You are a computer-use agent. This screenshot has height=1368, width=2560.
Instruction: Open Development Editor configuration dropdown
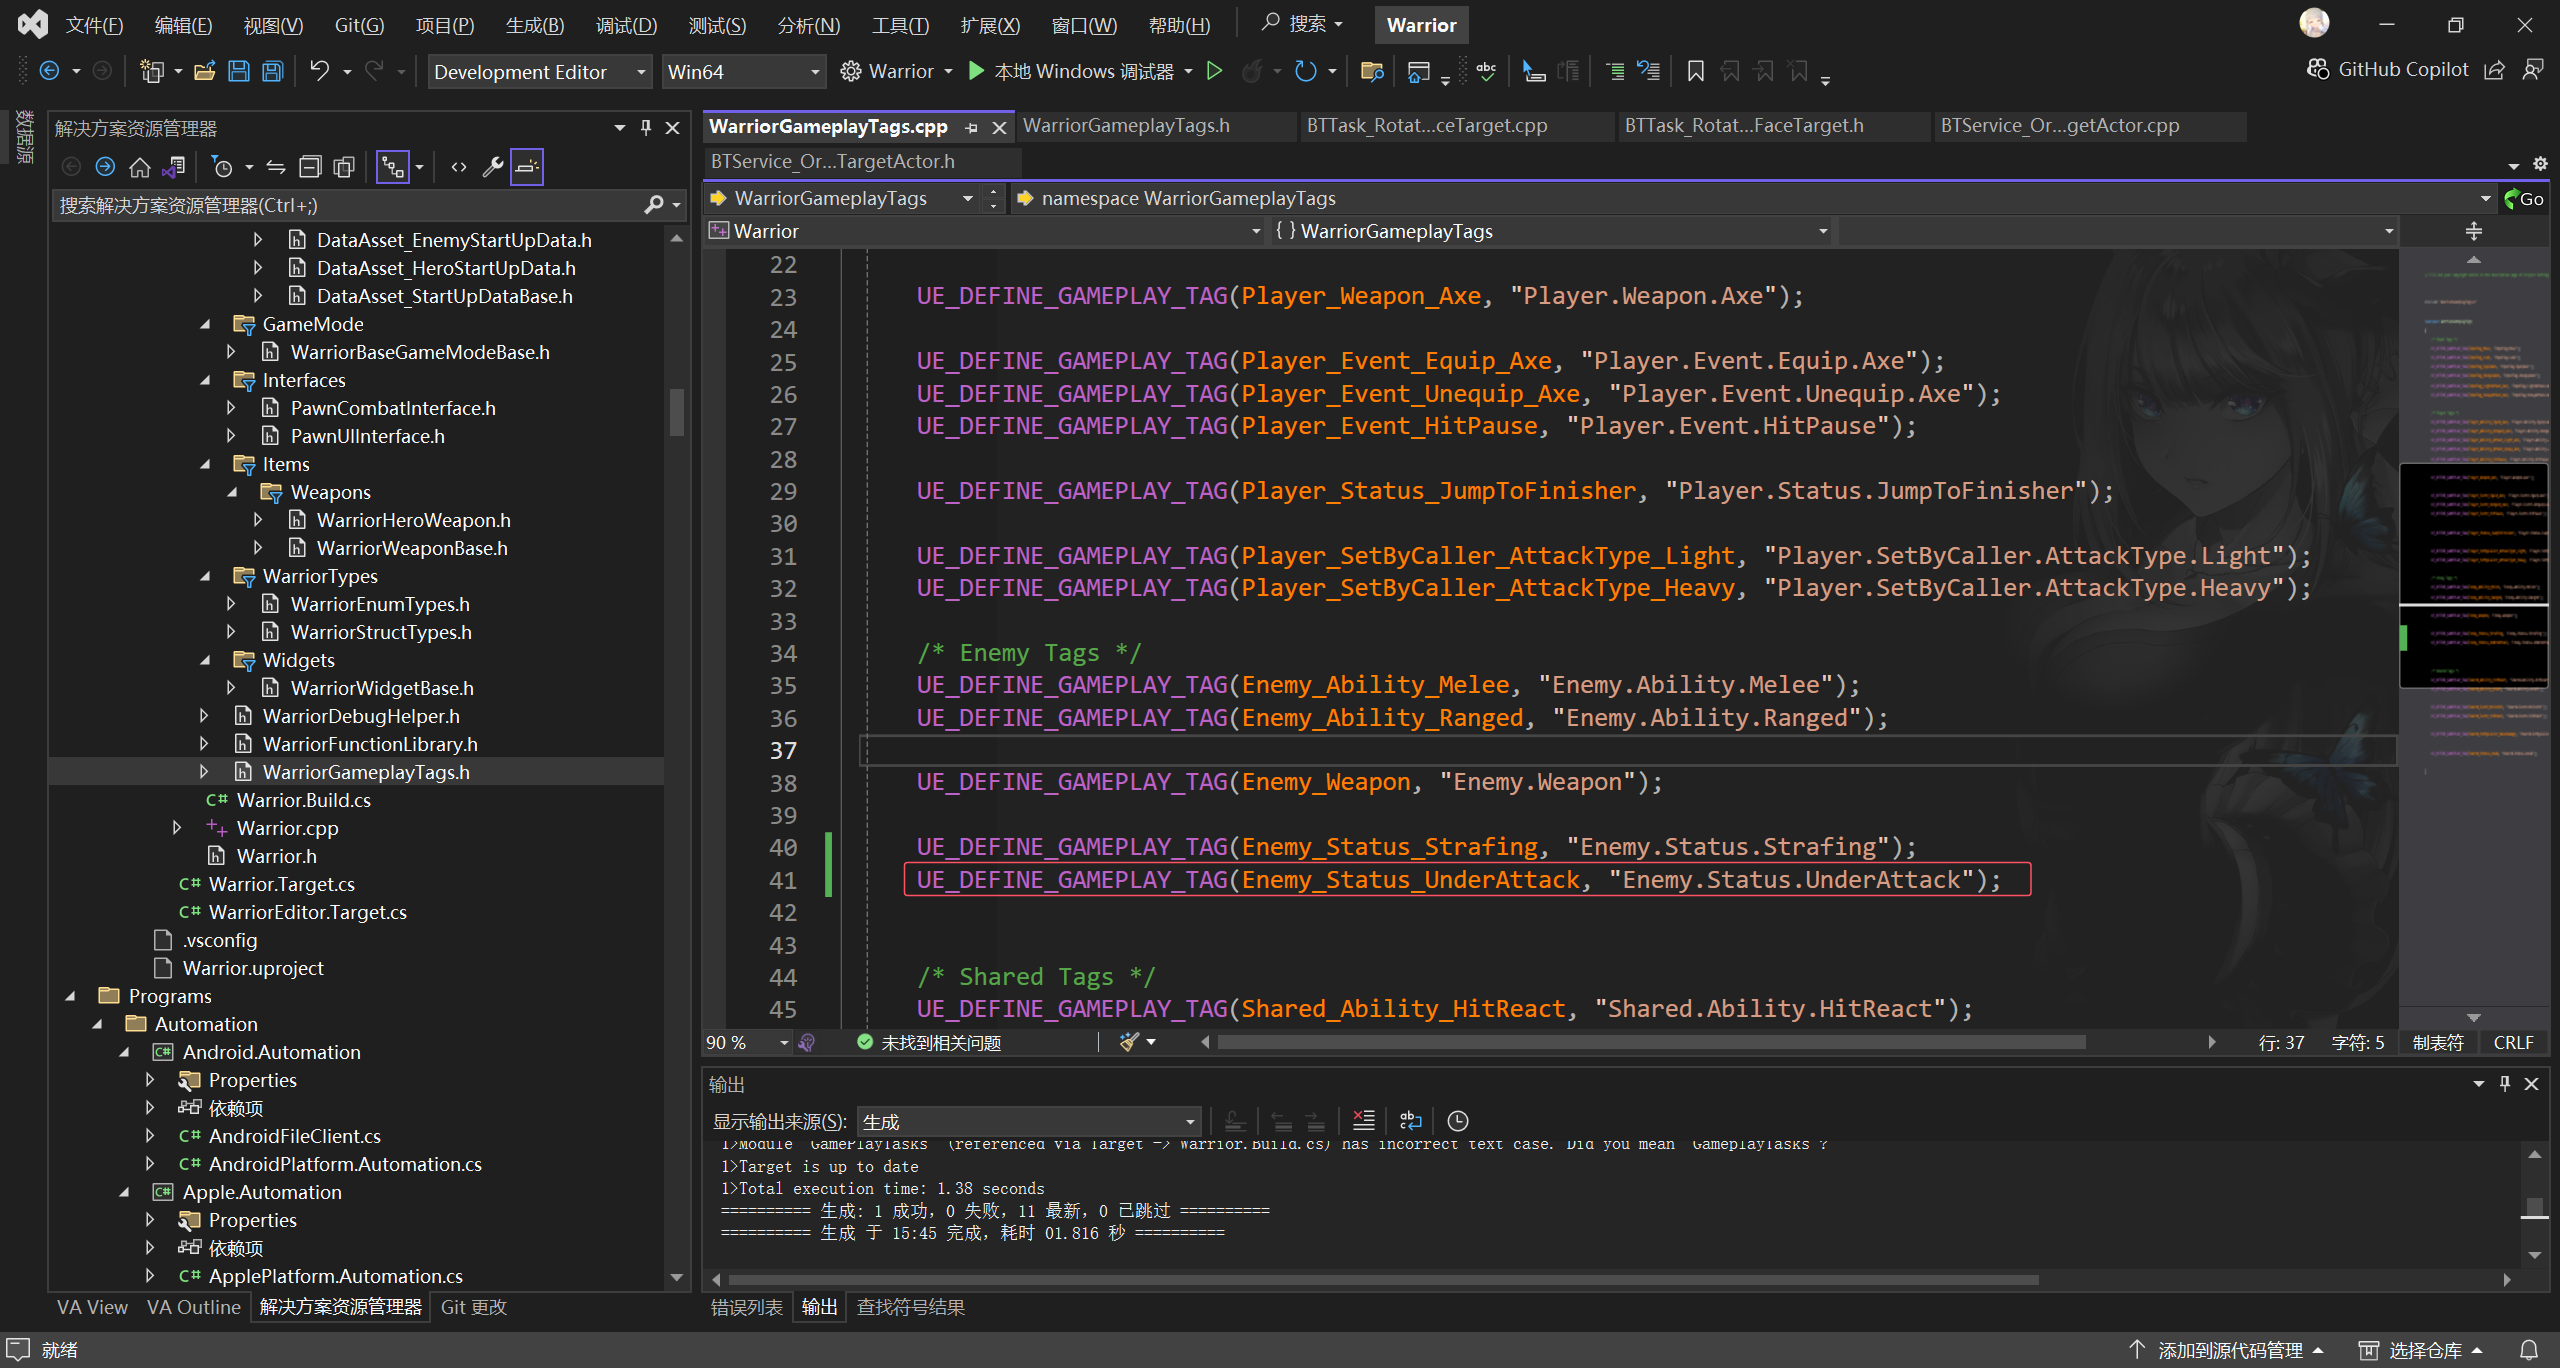point(539,72)
